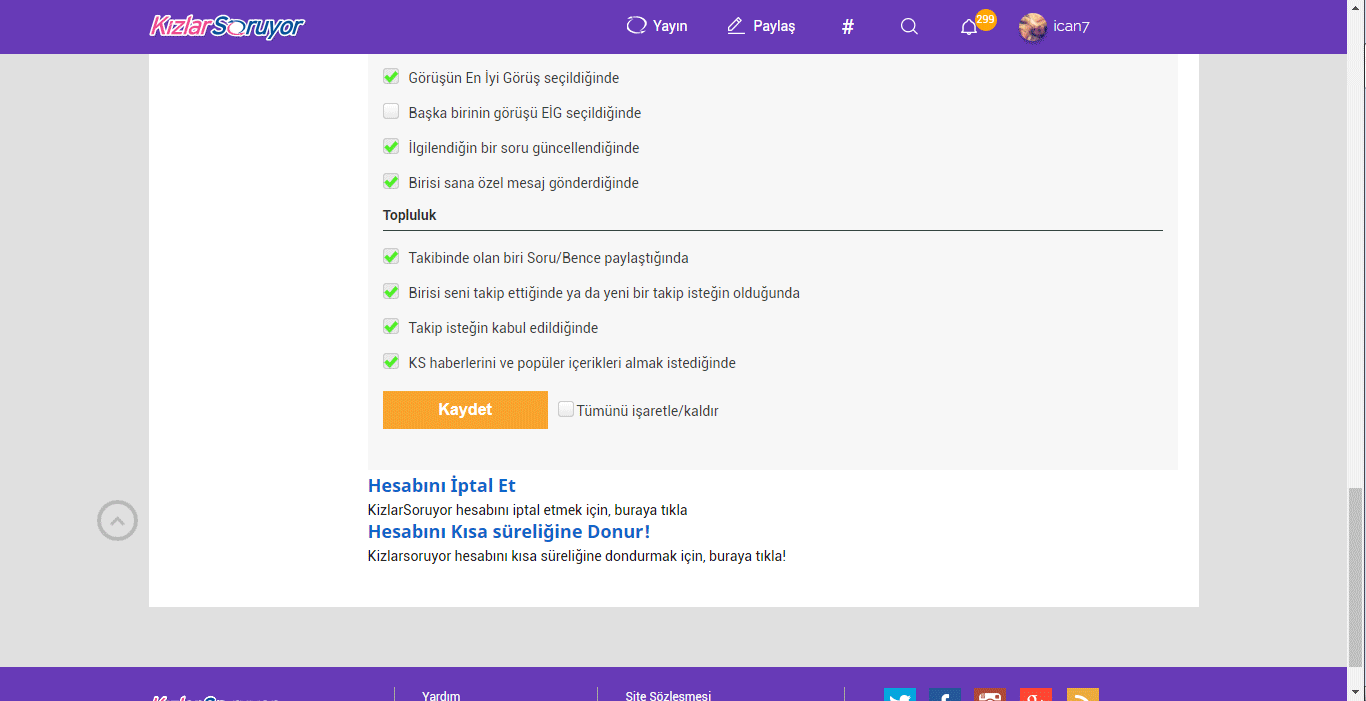This screenshot has width=1366, height=701.
Task: Open the Google Plus footer icon
Action: tap(1036, 695)
